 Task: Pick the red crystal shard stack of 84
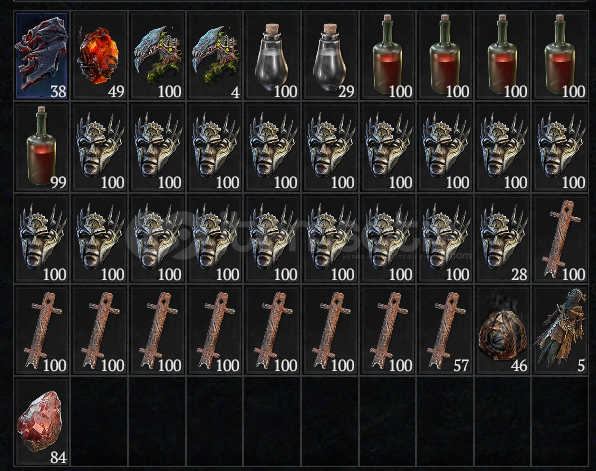[x=42, y=422]
